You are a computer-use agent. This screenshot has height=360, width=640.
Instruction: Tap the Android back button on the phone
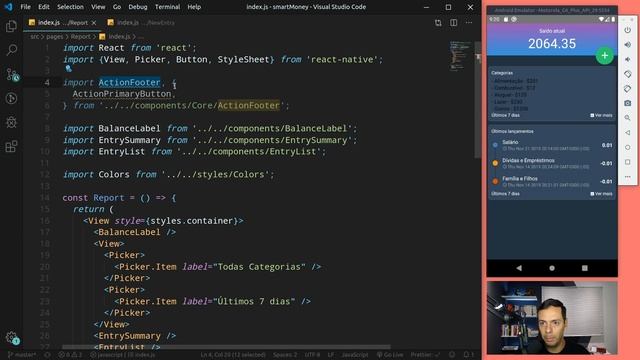point(519,268)
